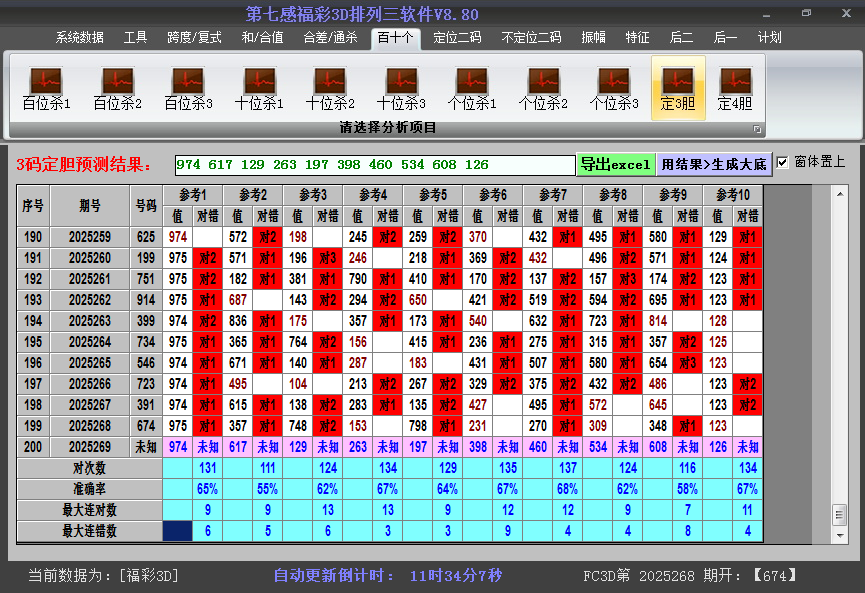The height and width of the screenshot is (593, 865).
Task: Switch to the 振幅 tab
Action: [593, 37]
